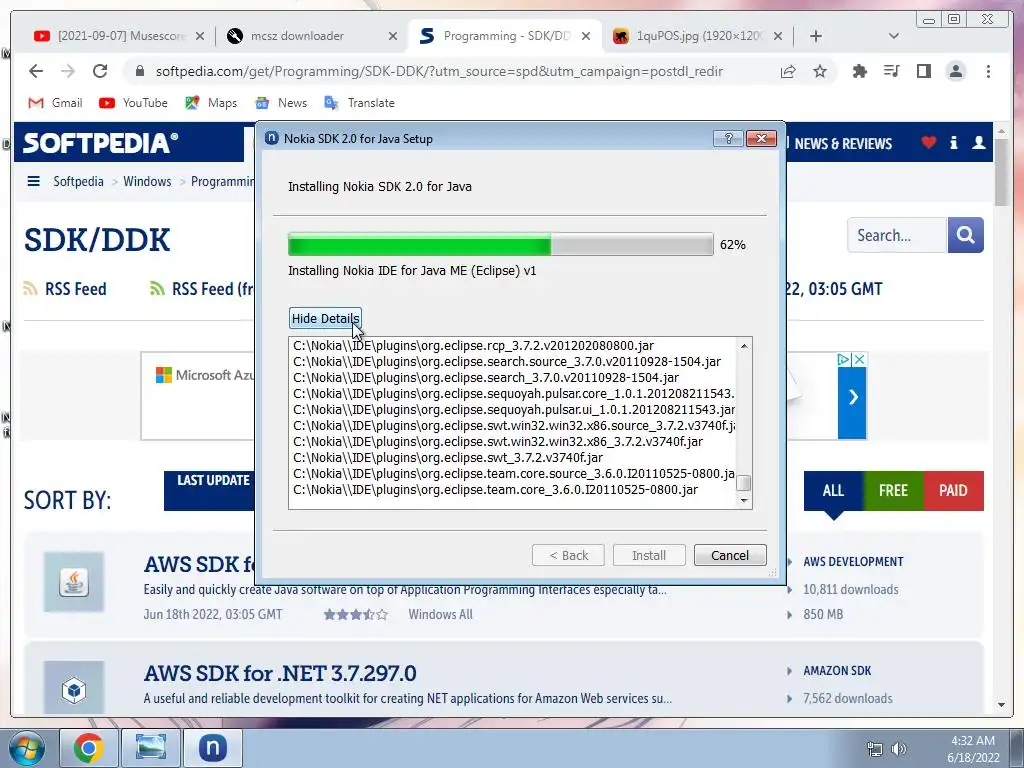The height and width of the screenshot is (768, 1024).
Task: Click Windows breadcrumb link
Action: [x=147, y=181]
